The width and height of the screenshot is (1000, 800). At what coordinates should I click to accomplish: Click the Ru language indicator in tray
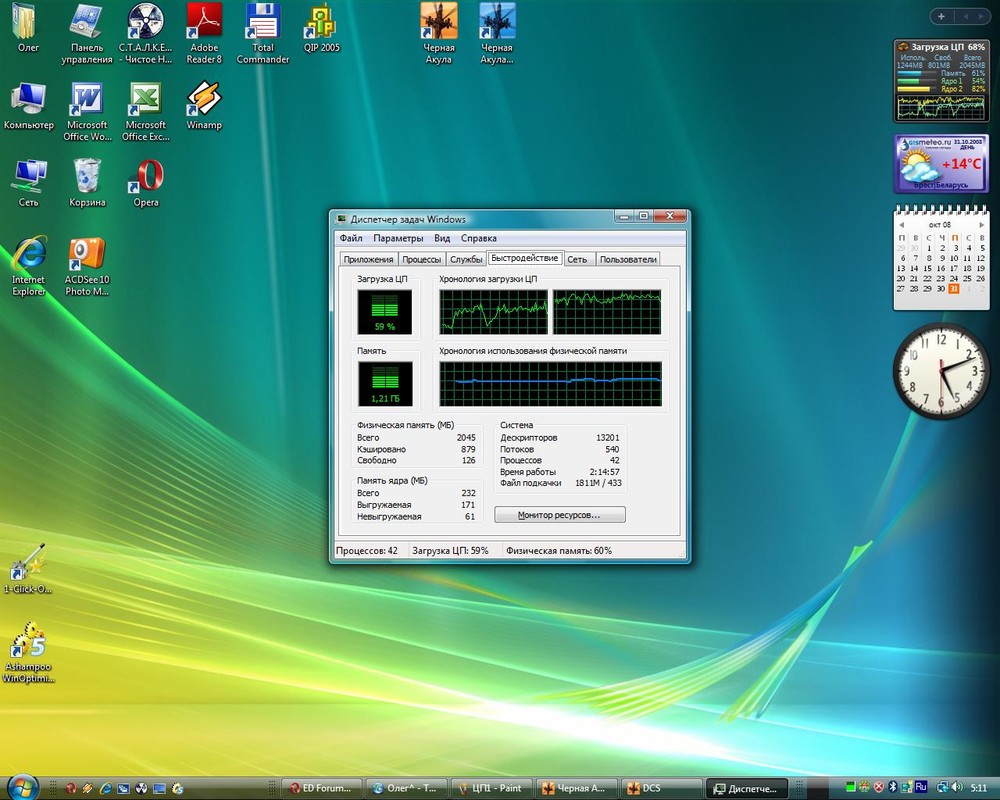[x=921, y=787]
